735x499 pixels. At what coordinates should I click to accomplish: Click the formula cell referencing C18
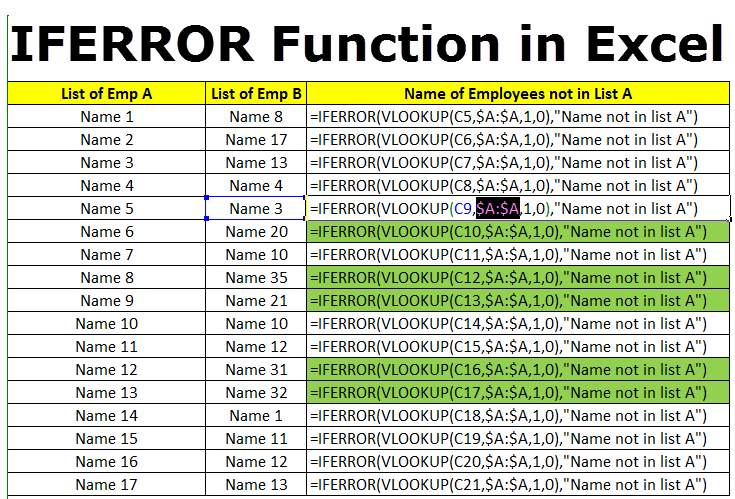click(518, 415)
